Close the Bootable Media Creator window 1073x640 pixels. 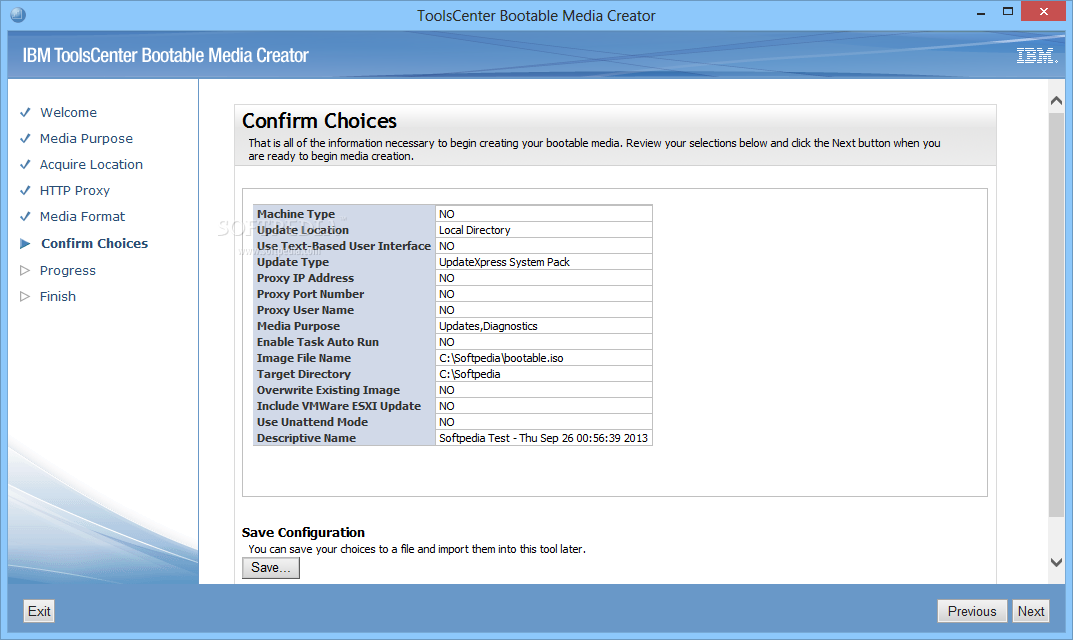click(x=1044, y=12)
